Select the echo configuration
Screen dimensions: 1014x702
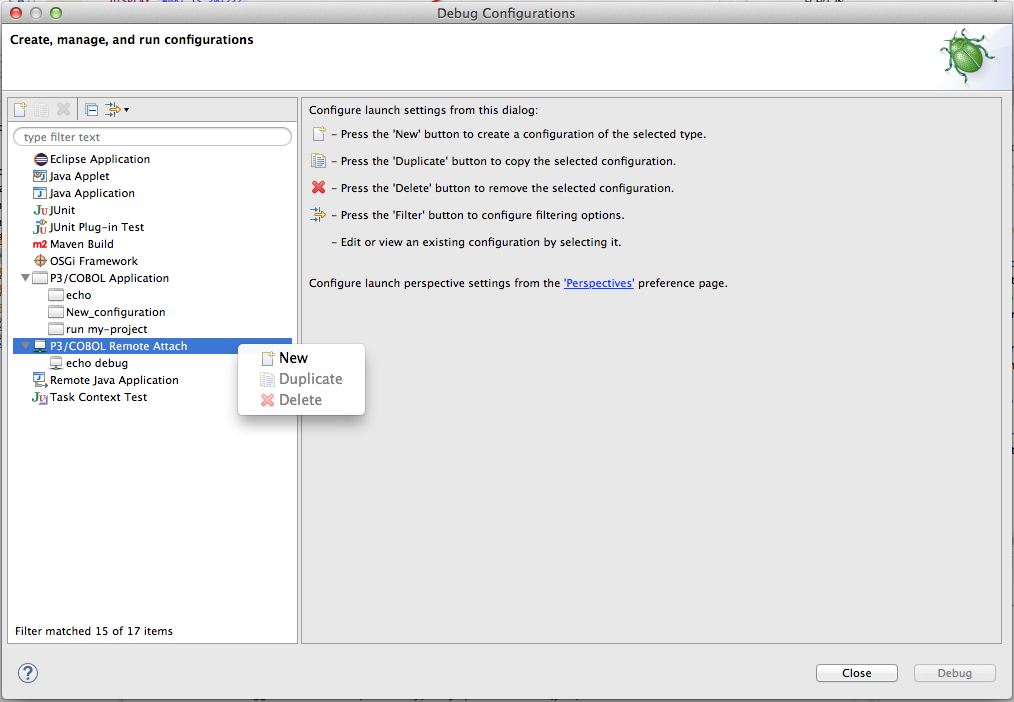click(78, 295)
